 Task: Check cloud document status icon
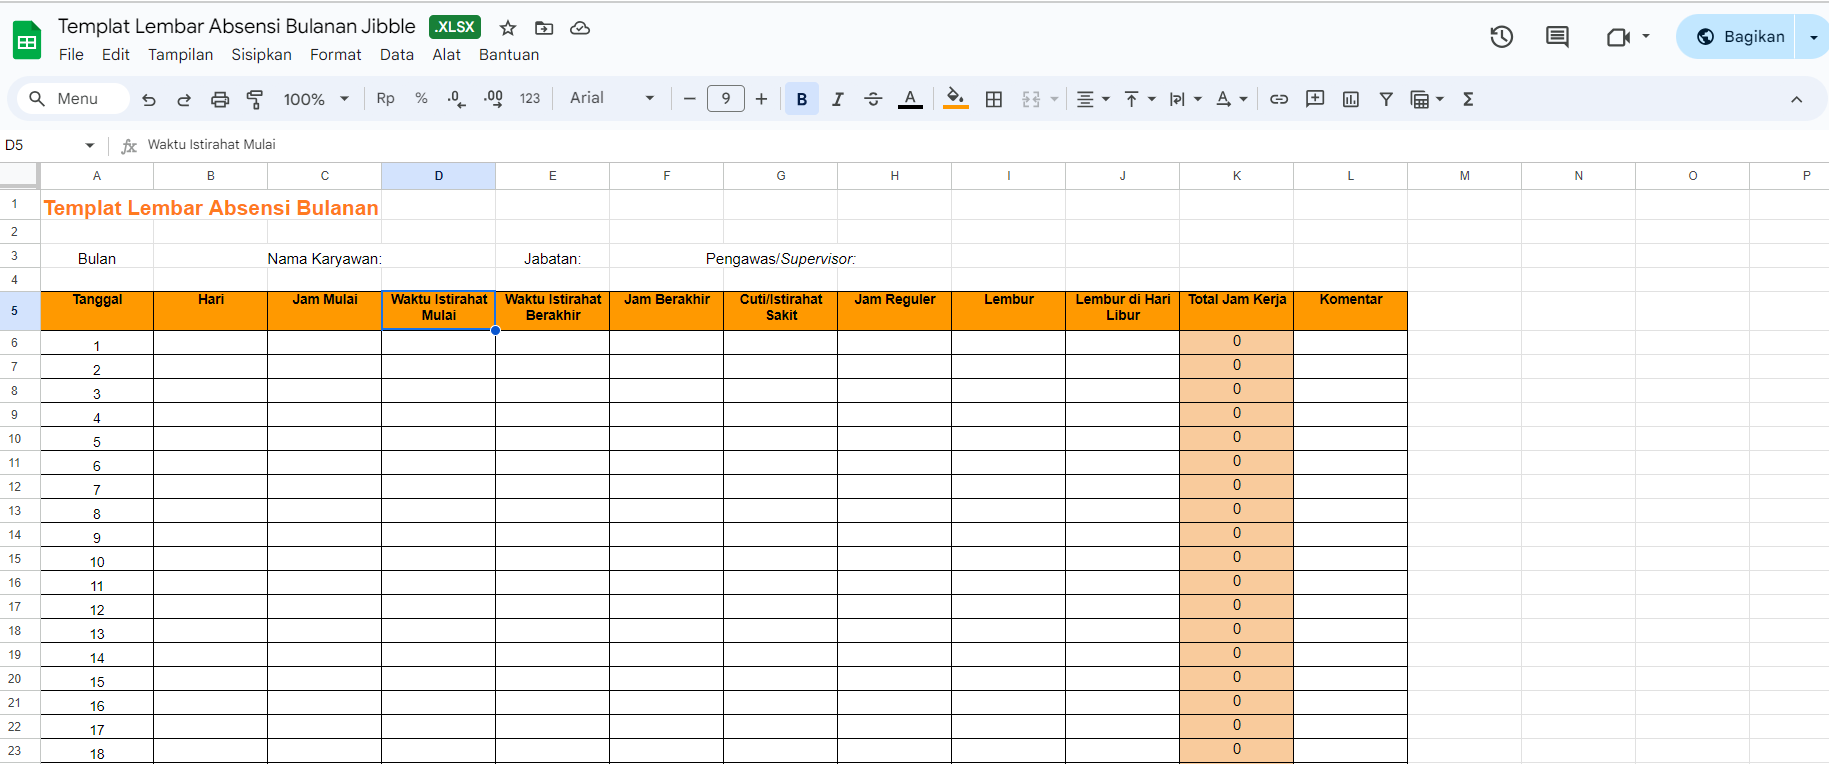(x=580, y=28)
